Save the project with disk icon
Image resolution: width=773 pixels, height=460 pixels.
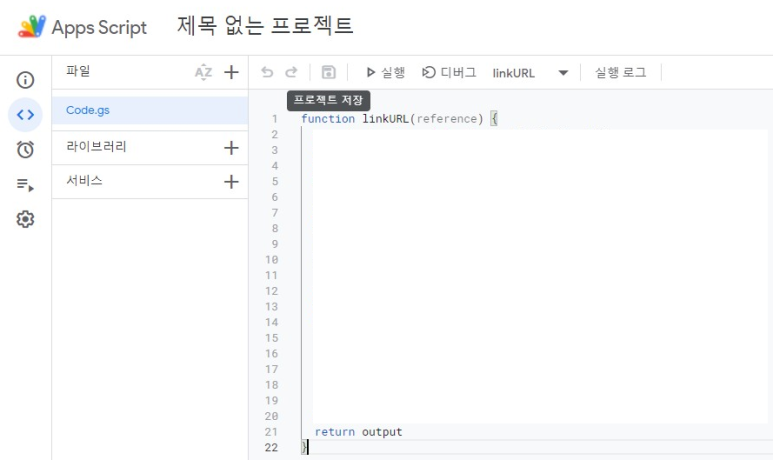[328, 72]
